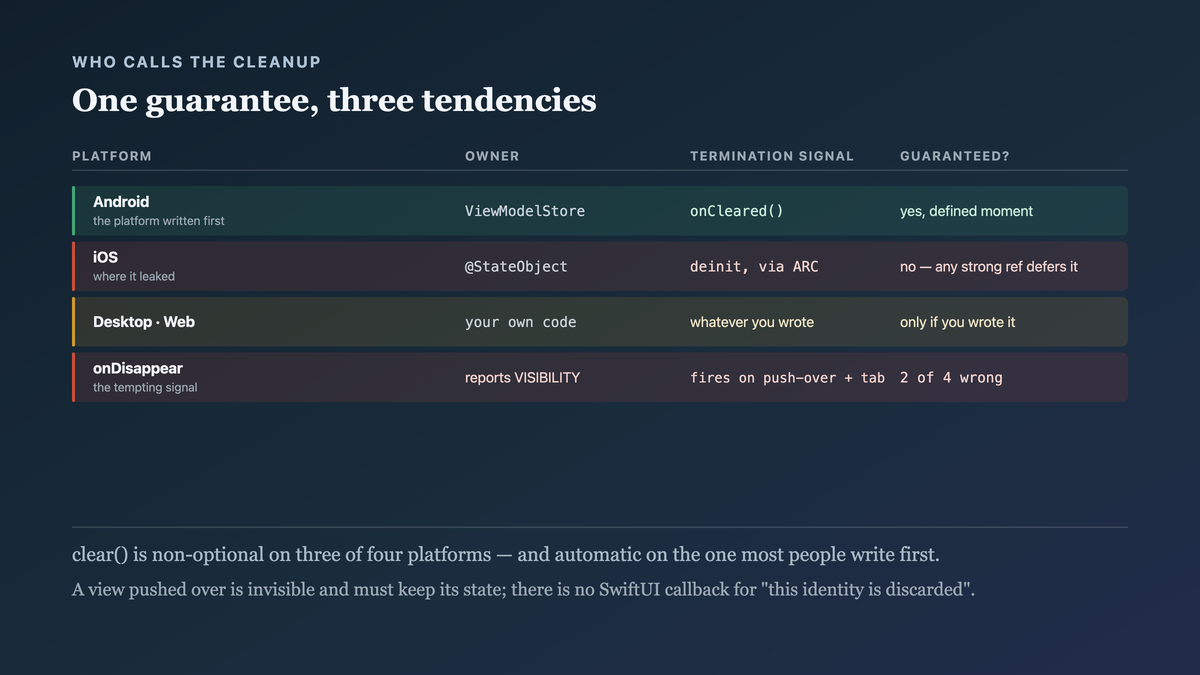Click 'where it leaked' subtitle
1200x675 pixels.
click(134, 277)
